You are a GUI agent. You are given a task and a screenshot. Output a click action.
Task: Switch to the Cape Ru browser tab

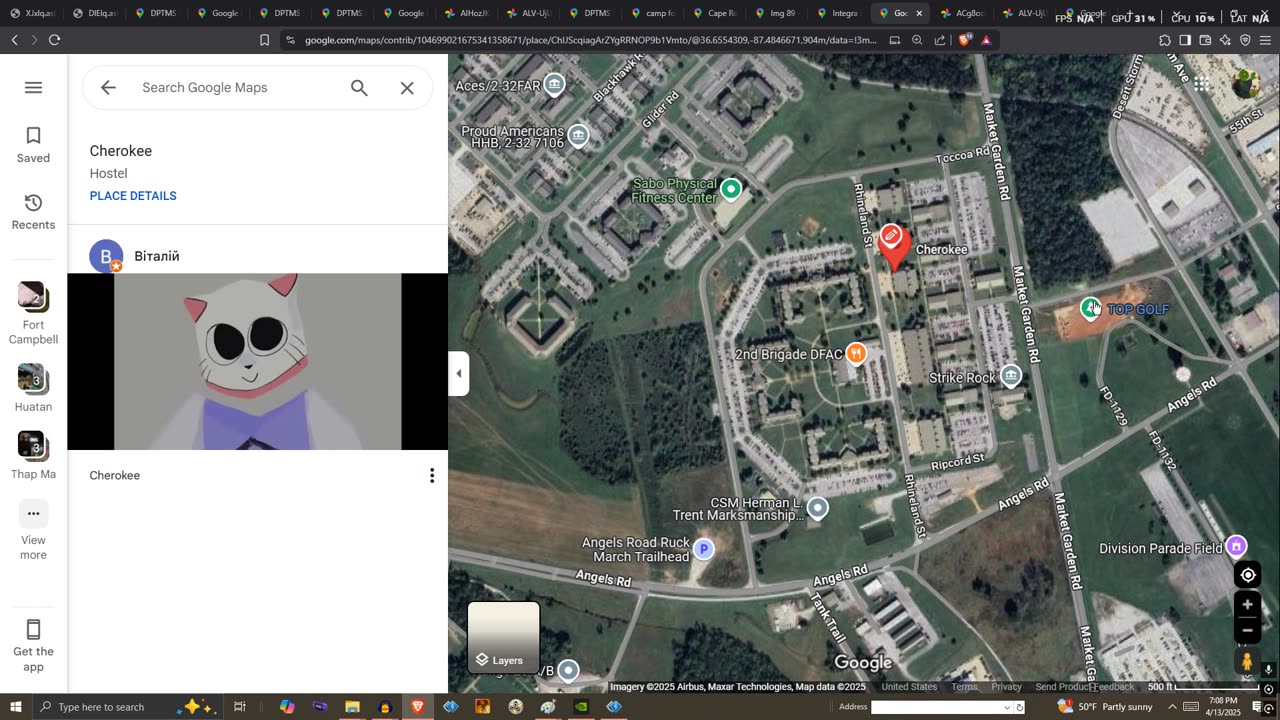pyautogui.click(x=713, y=13)
